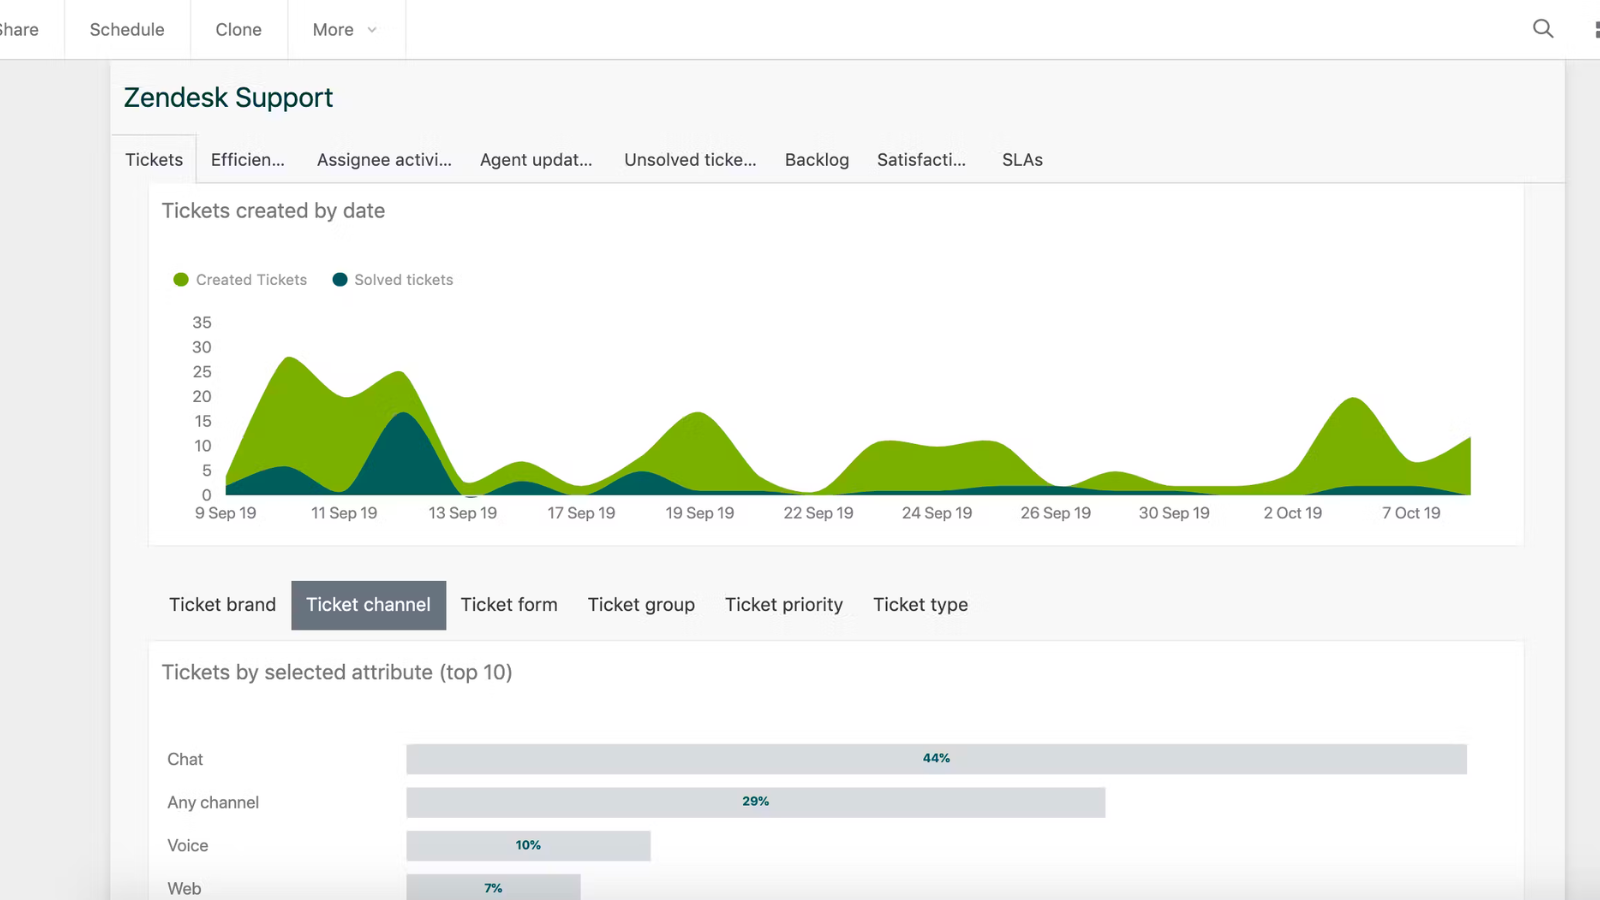Click the Any channel 29% bar
Viewport: 1600px width, 900px height.
[x=755, y=802]
